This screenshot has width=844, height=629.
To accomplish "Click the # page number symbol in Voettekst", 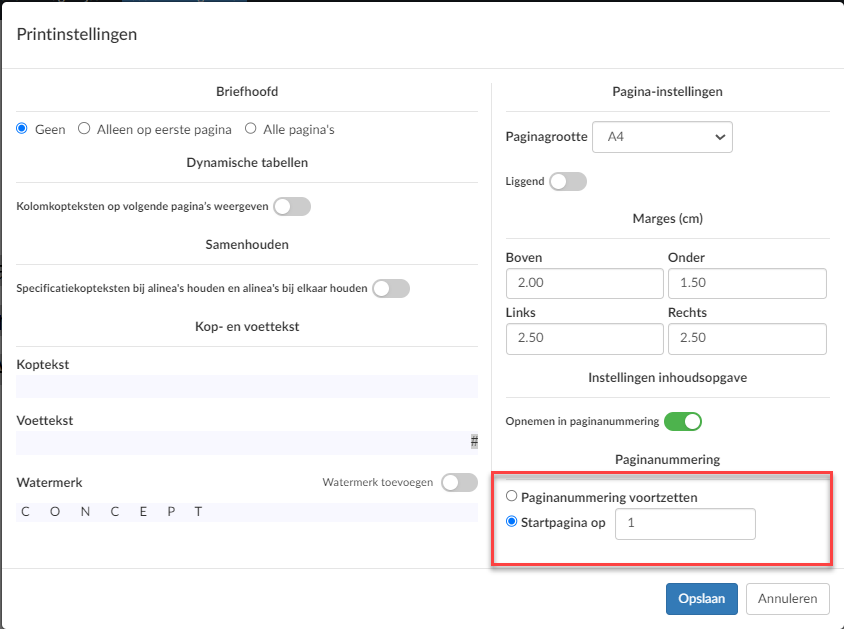I will [x=474, y=442].
